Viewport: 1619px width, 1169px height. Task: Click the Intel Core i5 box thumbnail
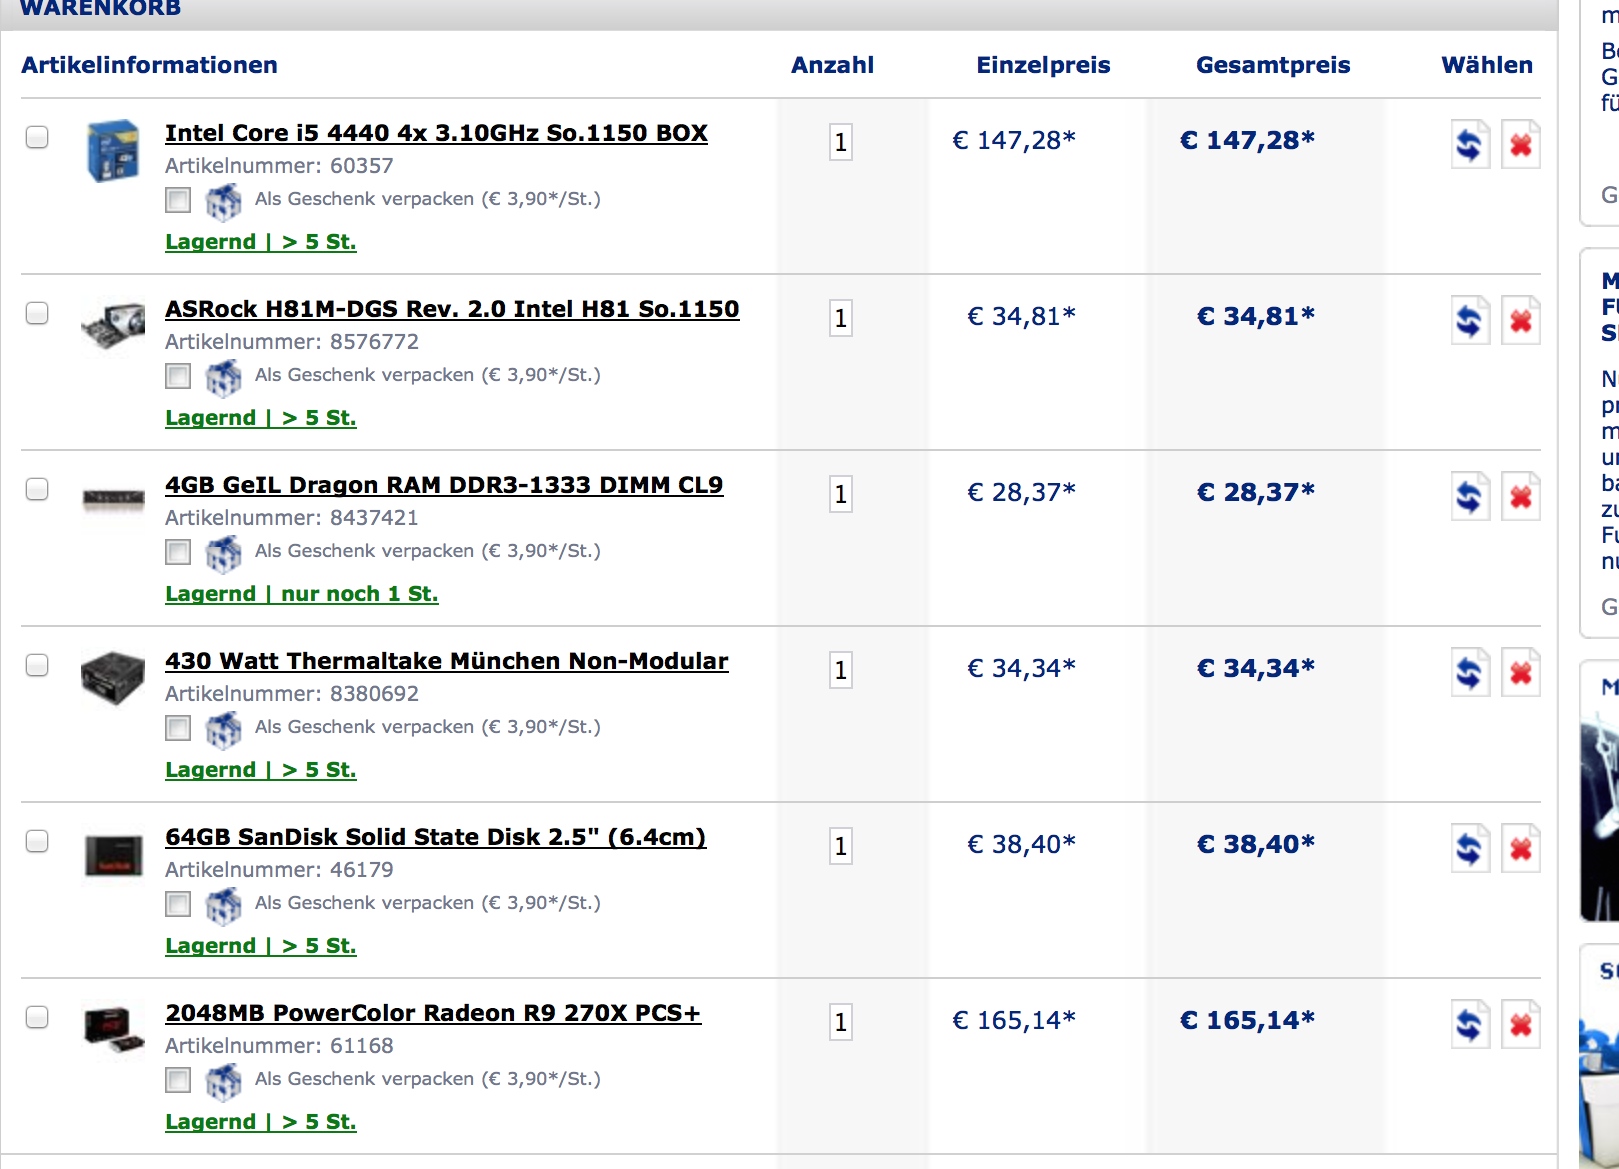(x=113, y=151)
